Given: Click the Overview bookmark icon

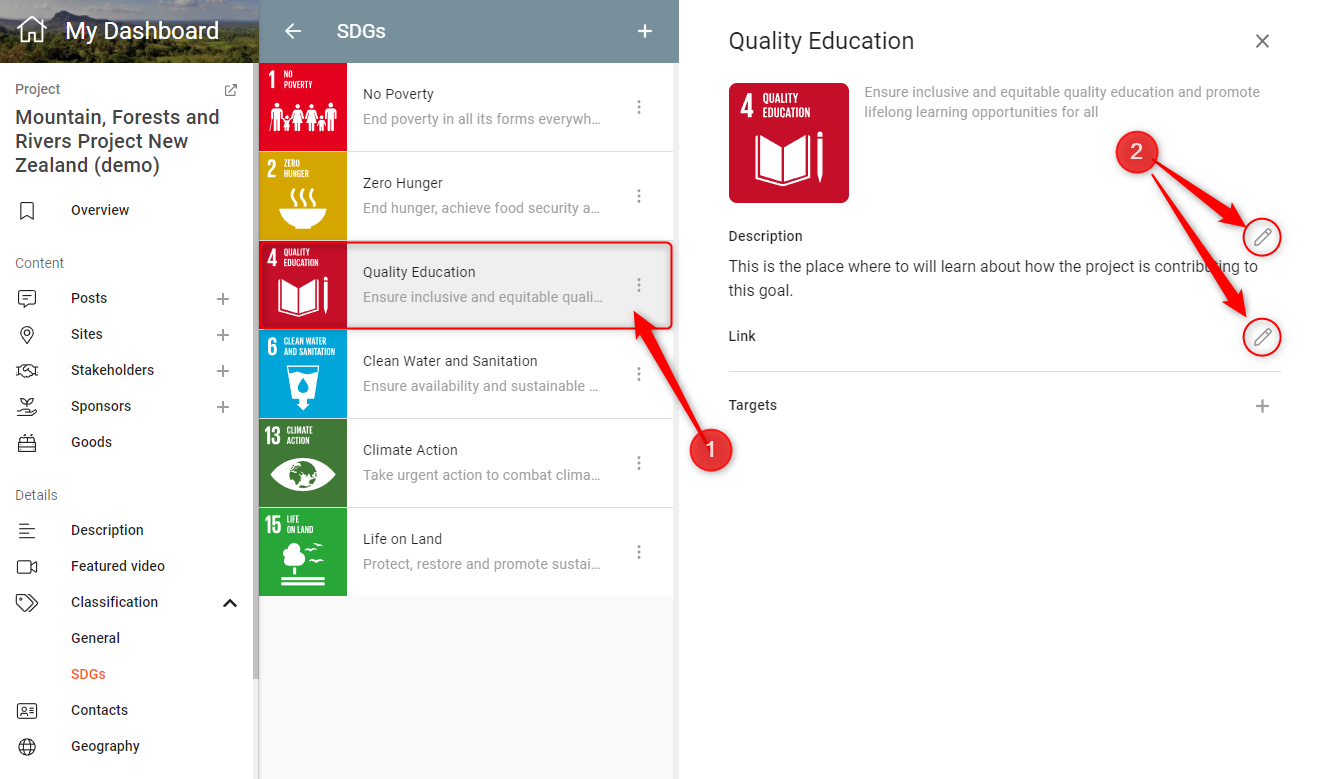Looking at the screenshot, I should point(27,210).
